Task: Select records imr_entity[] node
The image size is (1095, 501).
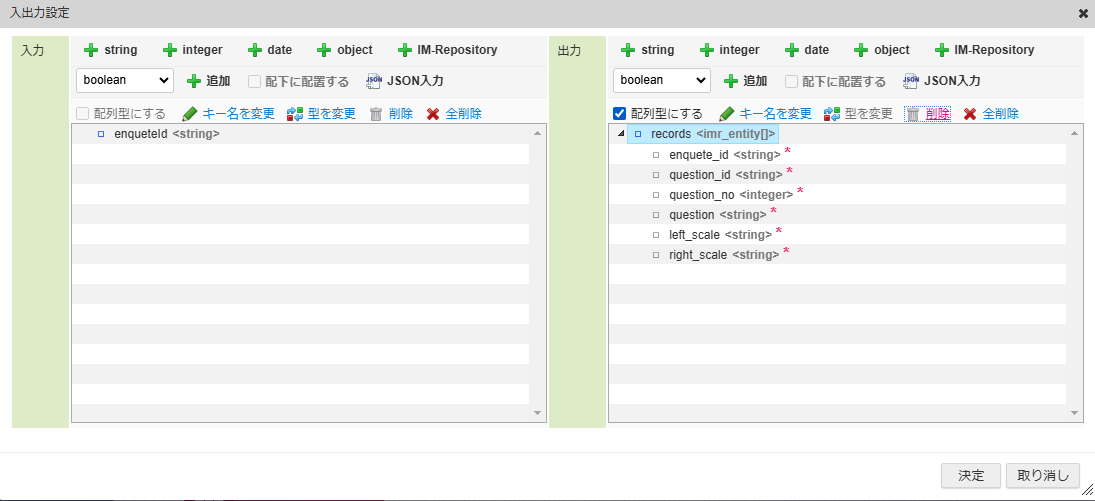Action: (703, 134)
